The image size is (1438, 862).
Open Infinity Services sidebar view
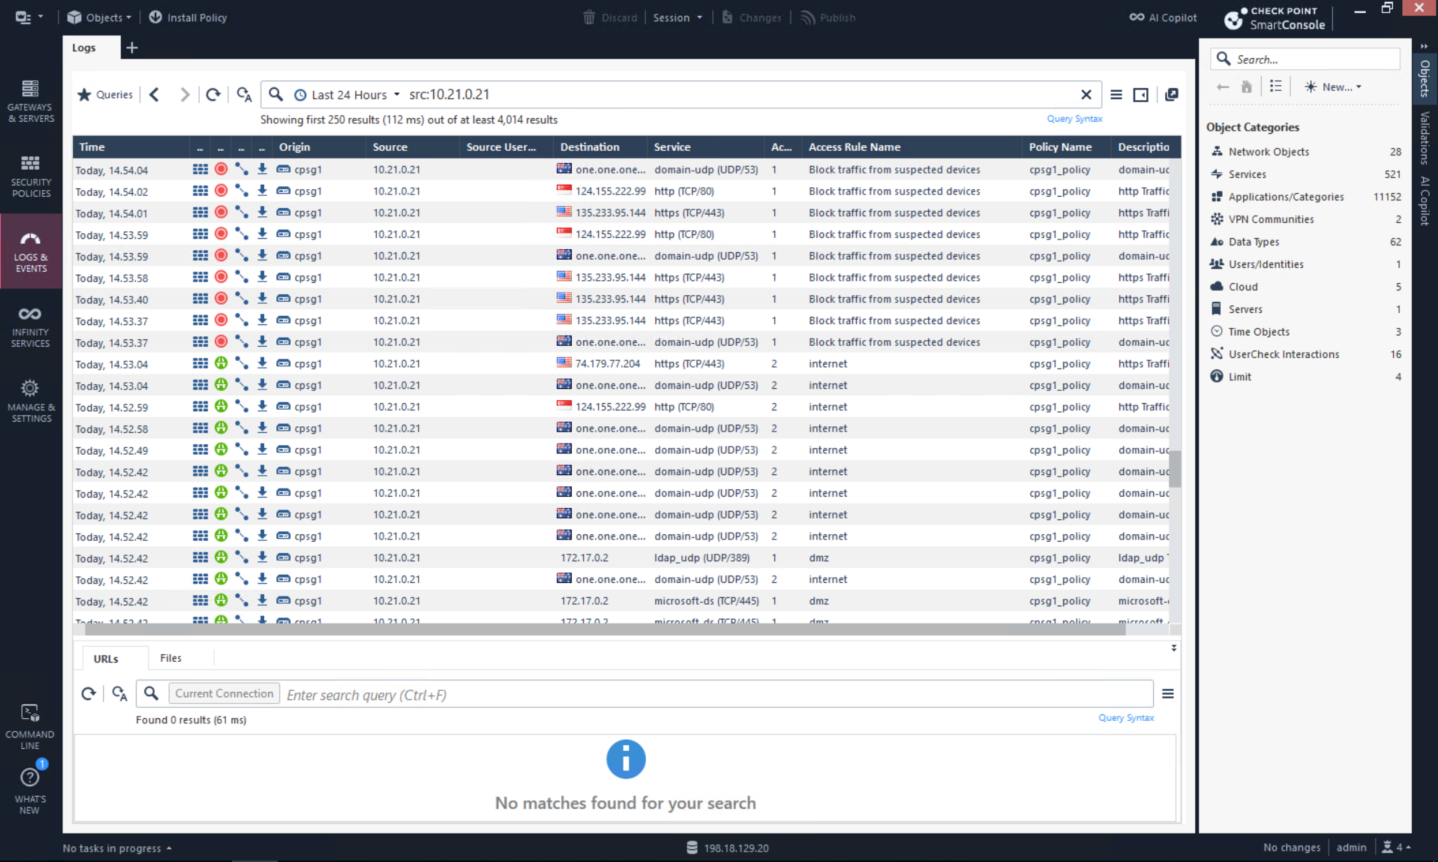click(x=30, y=326)
